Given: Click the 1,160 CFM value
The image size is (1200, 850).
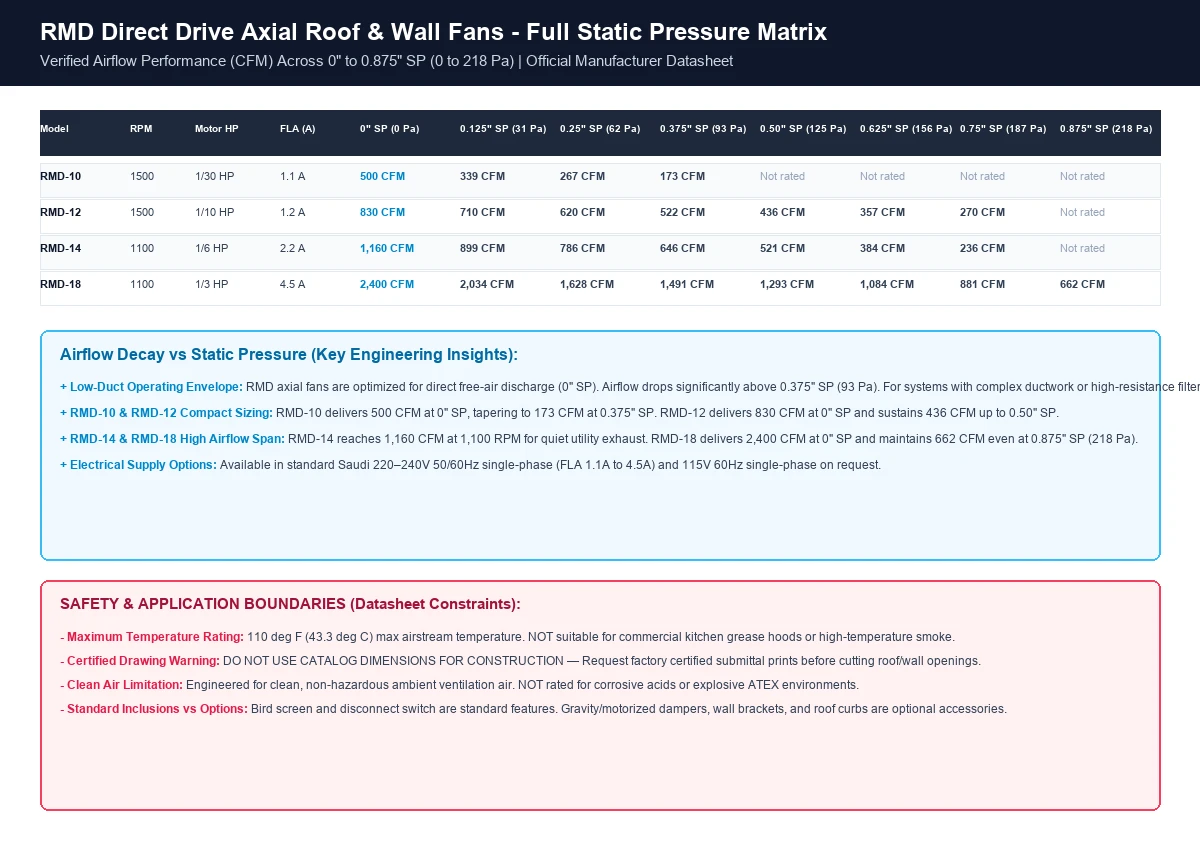Looking at the screenshot, I should [x=387, y=249].
